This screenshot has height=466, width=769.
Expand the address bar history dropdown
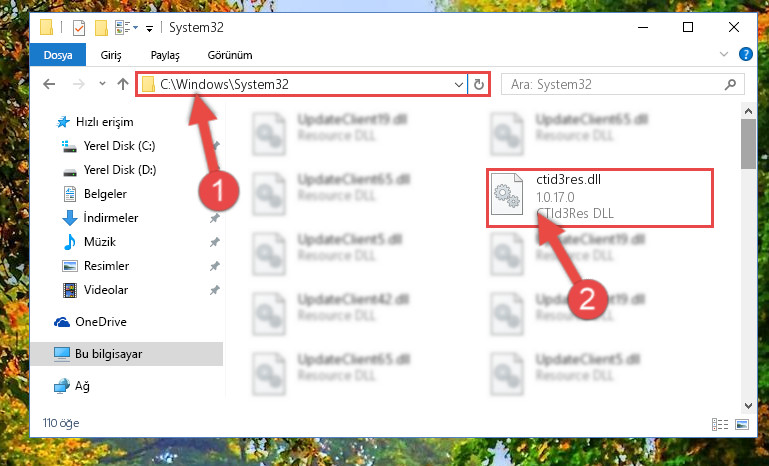tap(459, 84)
